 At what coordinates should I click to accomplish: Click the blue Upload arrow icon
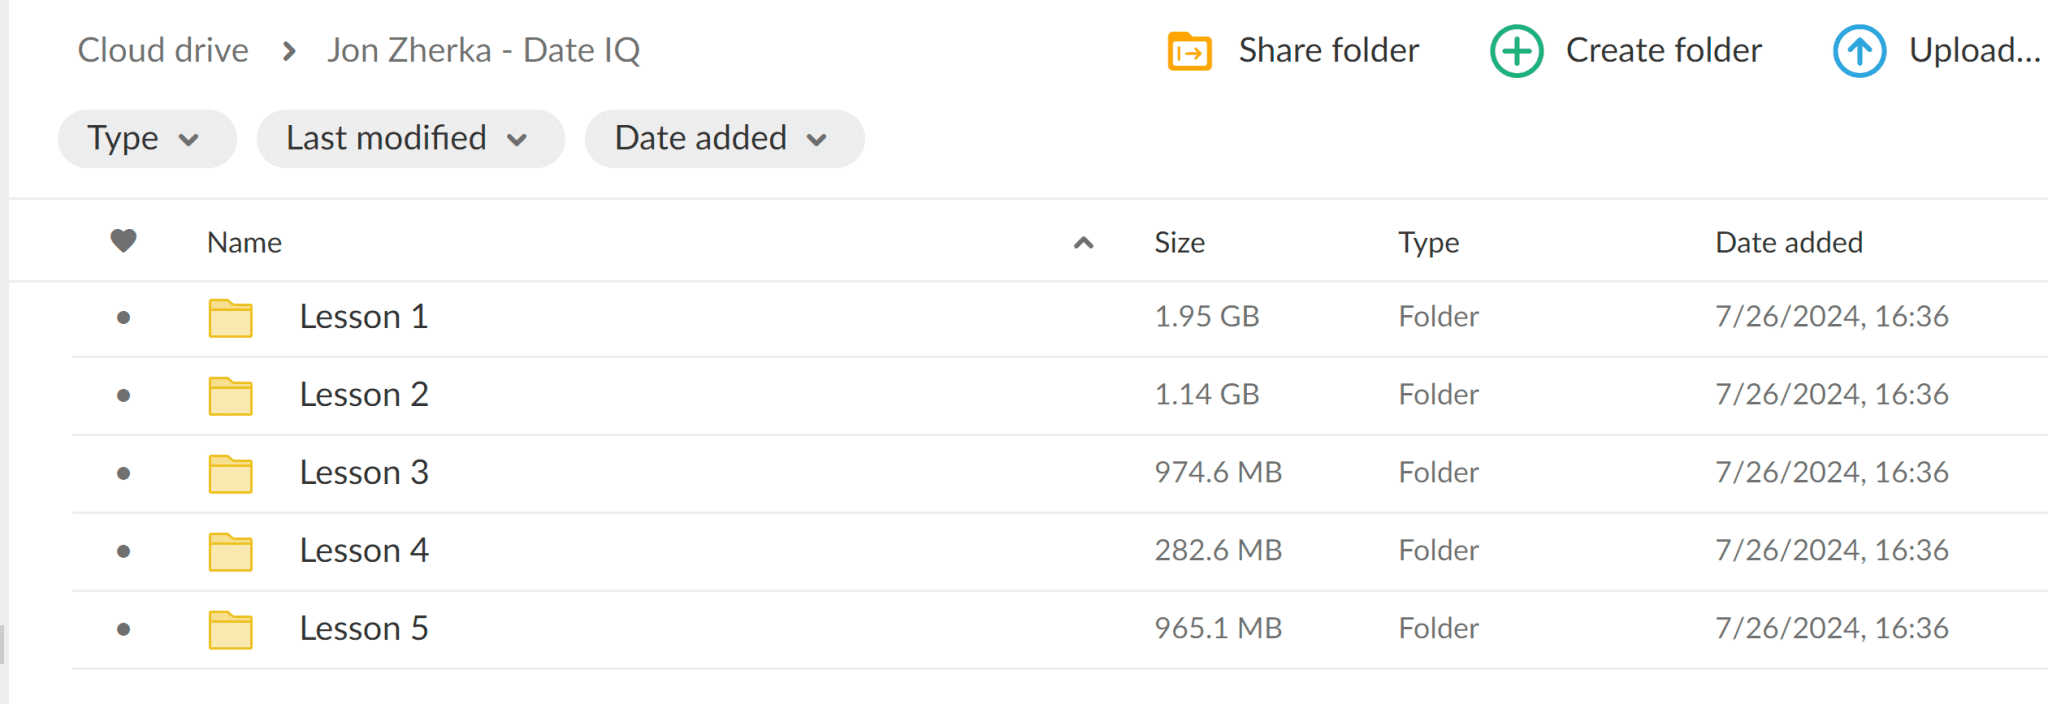point(1859,51)
